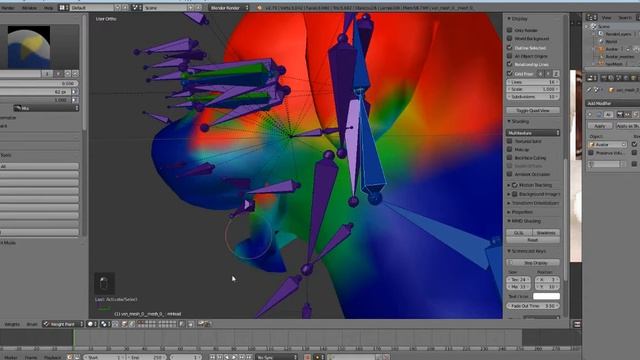This screenshot has width=640, height=360.
Task: Click the Shadeless button under MMD Shading
Action: pos(546,233)
